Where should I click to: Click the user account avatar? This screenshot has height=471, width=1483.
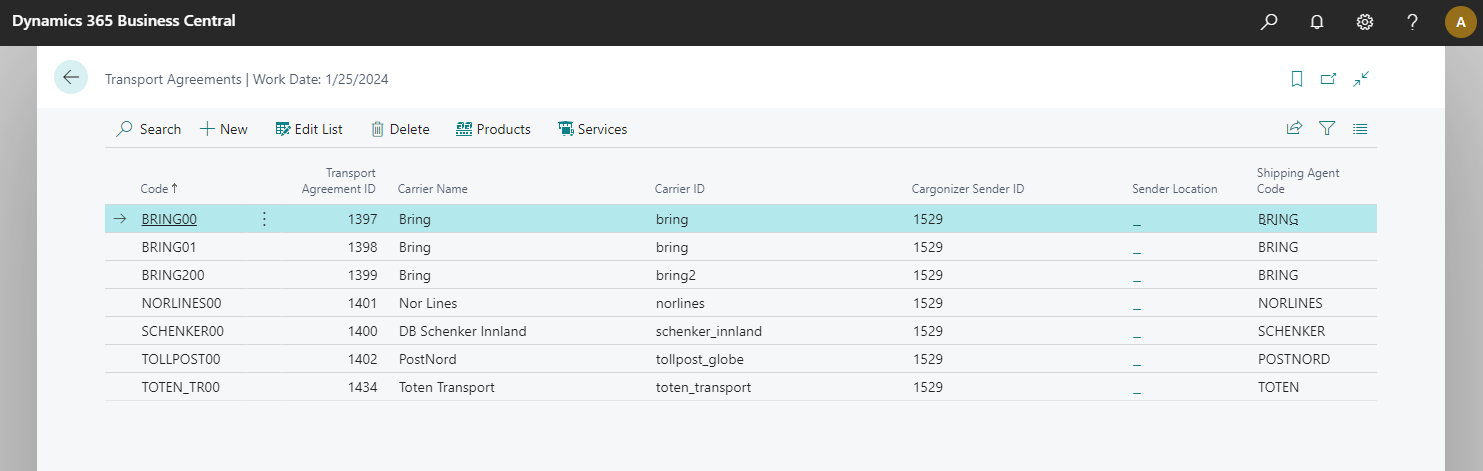pyautogui.click(x=1460, y=21)
